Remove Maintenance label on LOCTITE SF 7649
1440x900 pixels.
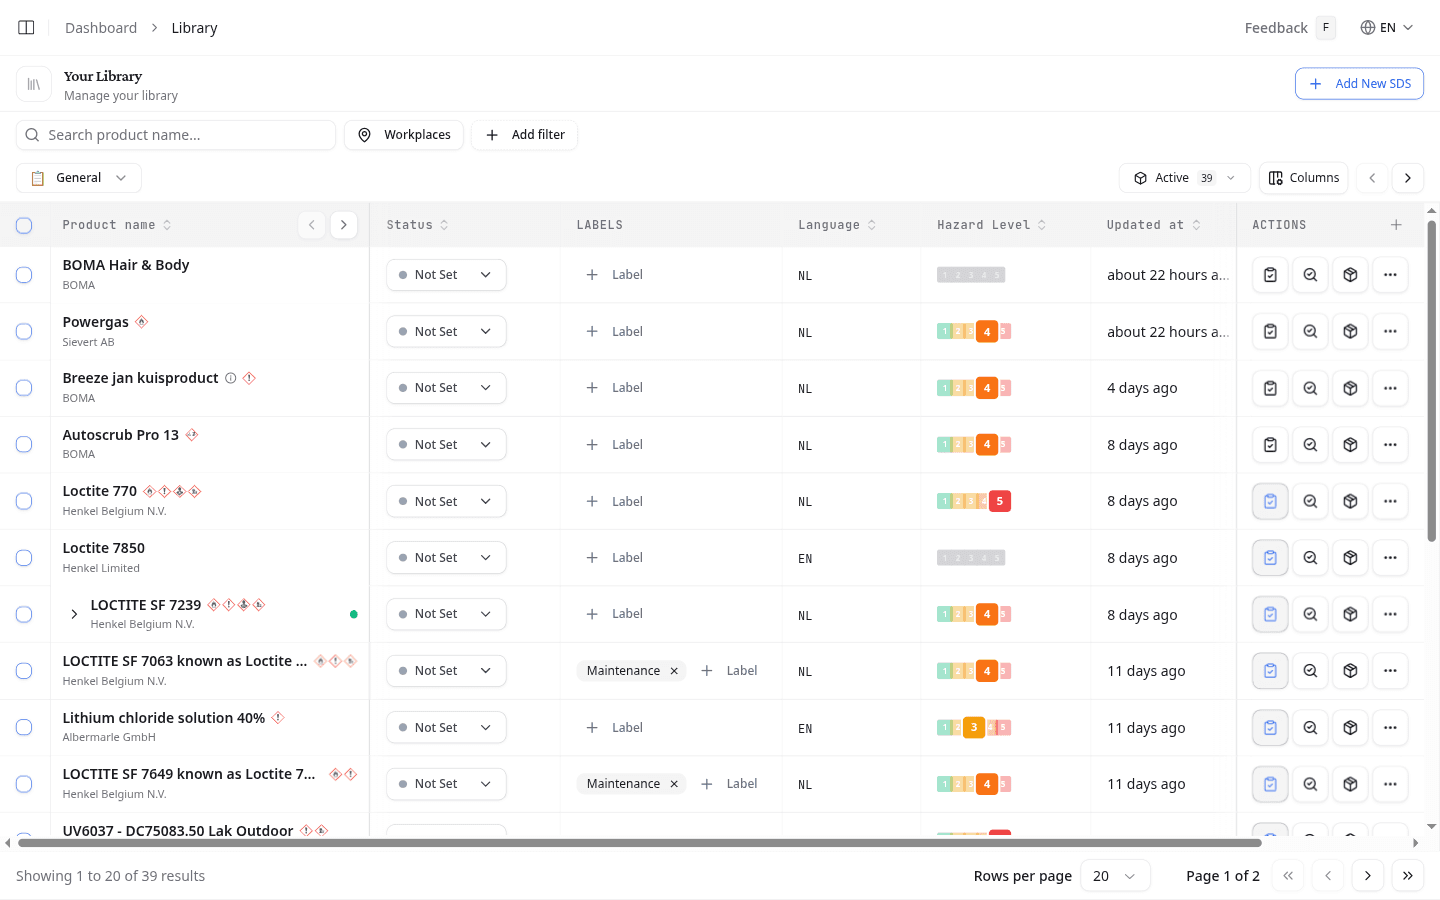674,784
